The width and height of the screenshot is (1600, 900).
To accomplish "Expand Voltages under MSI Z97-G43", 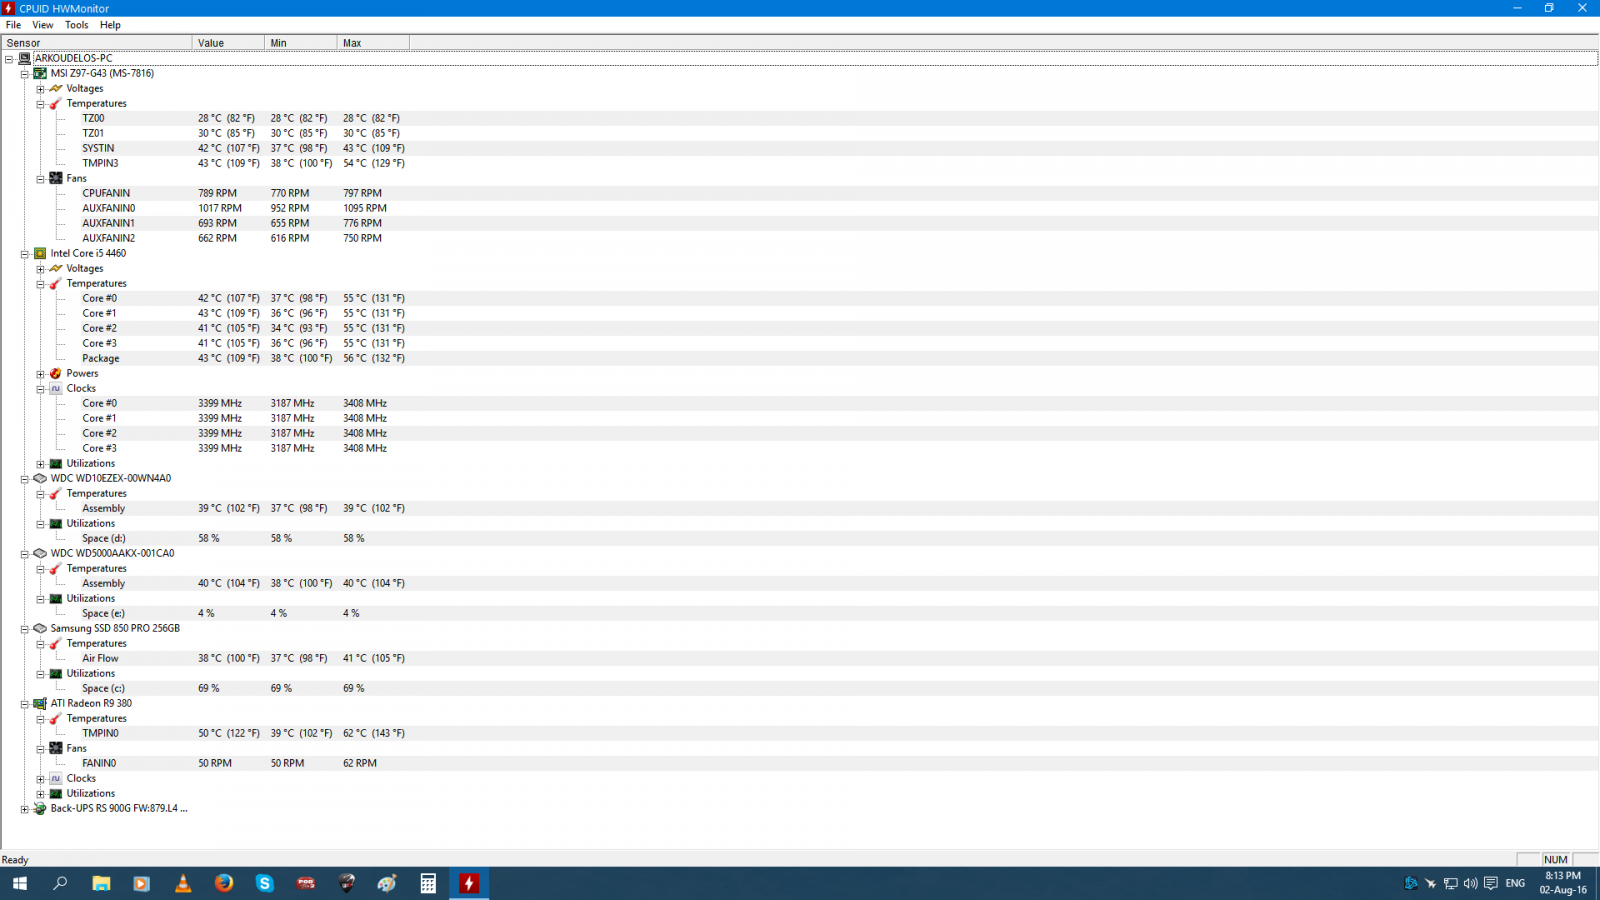I will pos(41,88).
